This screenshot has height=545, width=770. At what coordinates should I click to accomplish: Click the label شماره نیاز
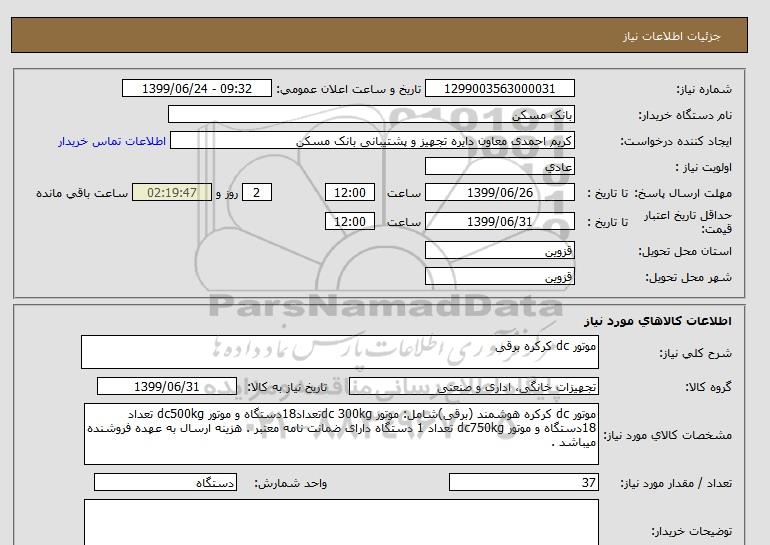[704, 89]
